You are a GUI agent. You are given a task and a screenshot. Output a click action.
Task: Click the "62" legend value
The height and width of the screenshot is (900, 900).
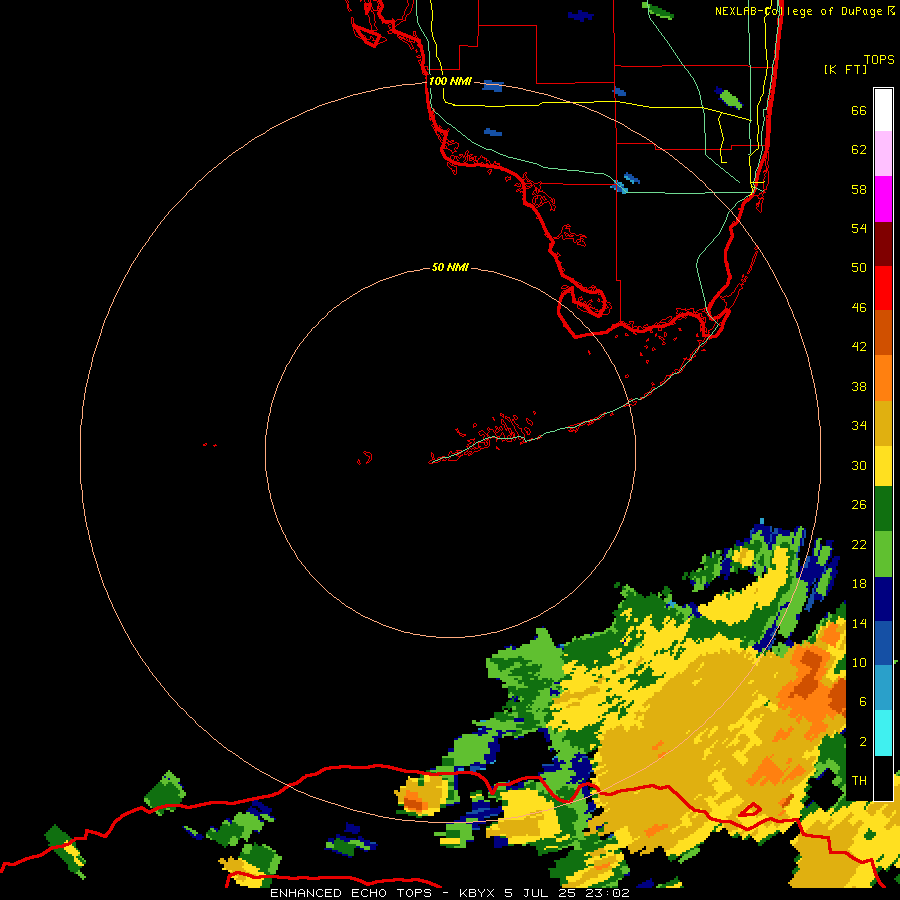point(859,150)
